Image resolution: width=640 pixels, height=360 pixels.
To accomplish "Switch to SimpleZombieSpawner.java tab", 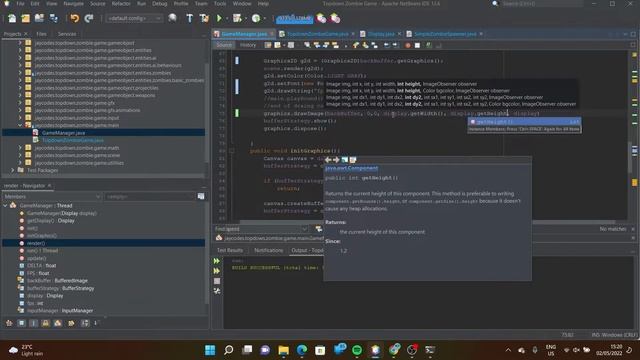I will click(444, 34).
